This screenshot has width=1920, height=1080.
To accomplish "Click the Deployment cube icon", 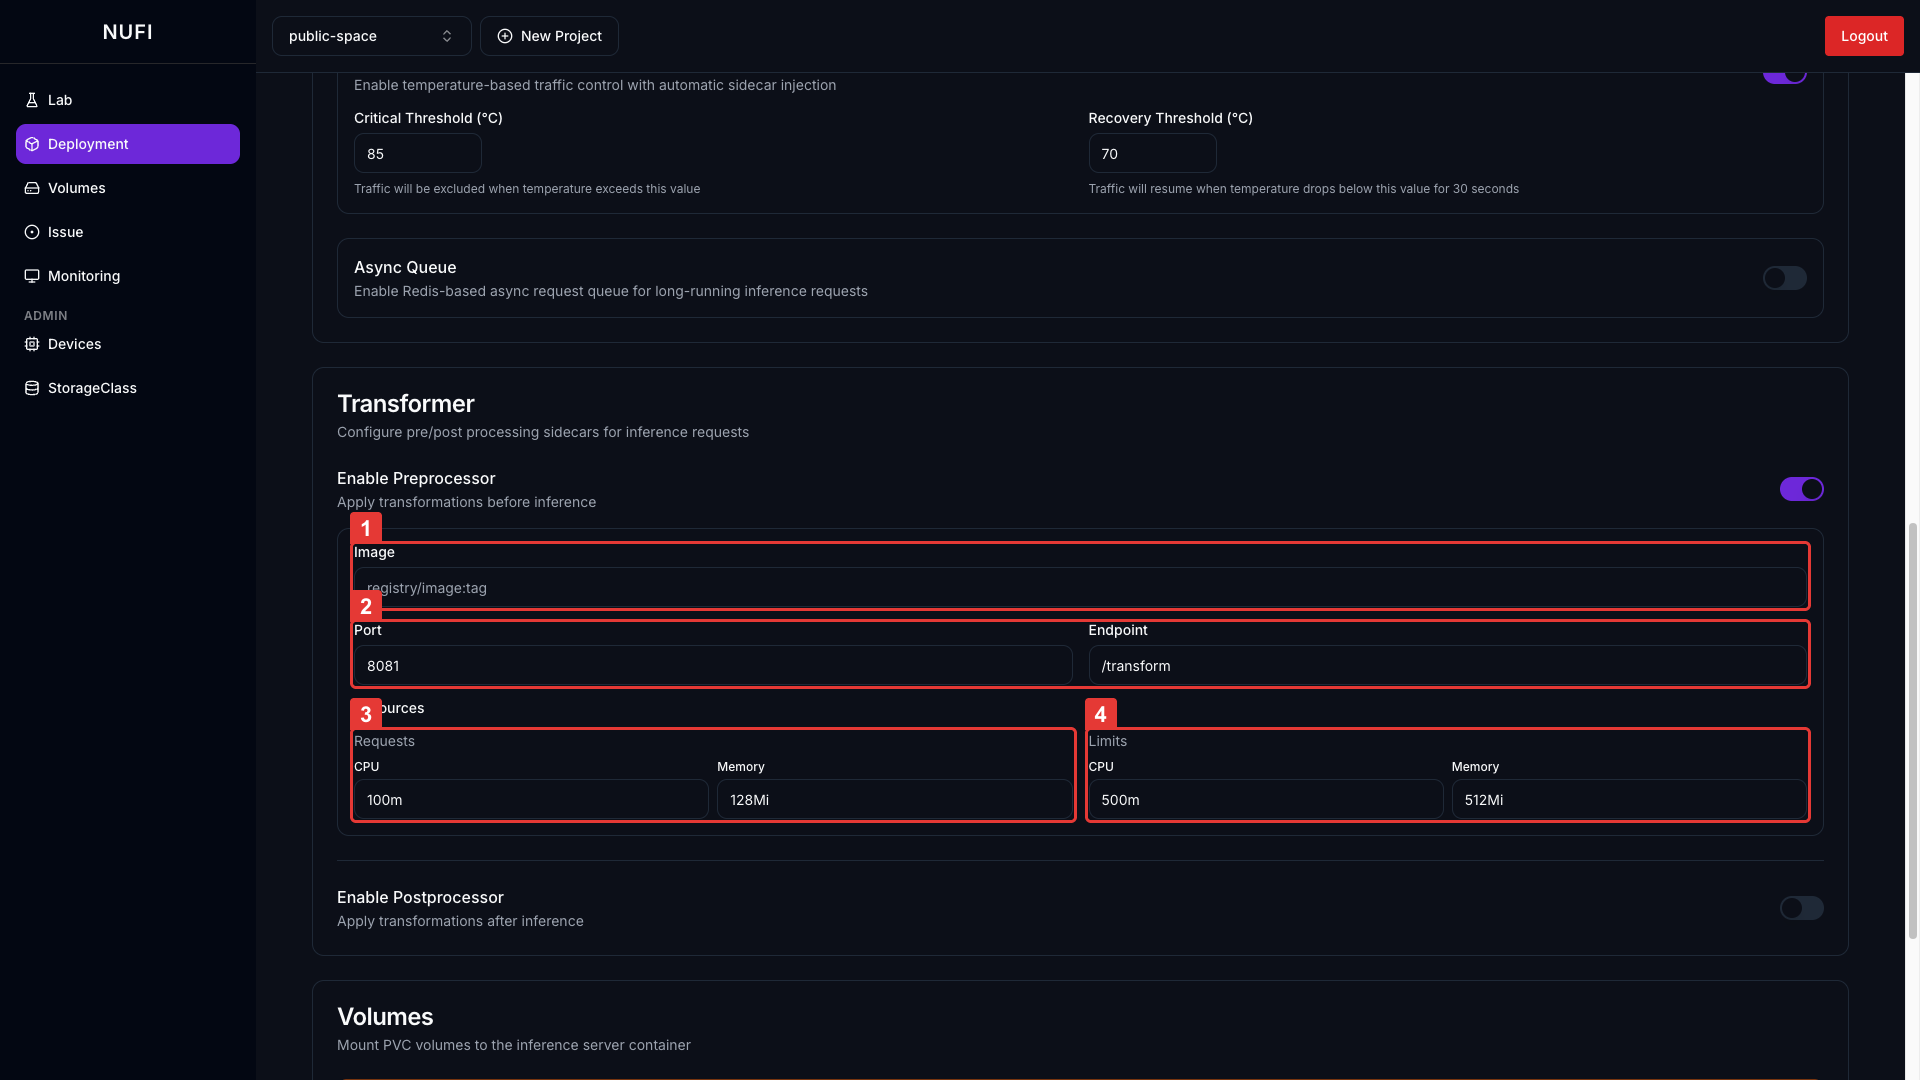I will tap(32, 144).
